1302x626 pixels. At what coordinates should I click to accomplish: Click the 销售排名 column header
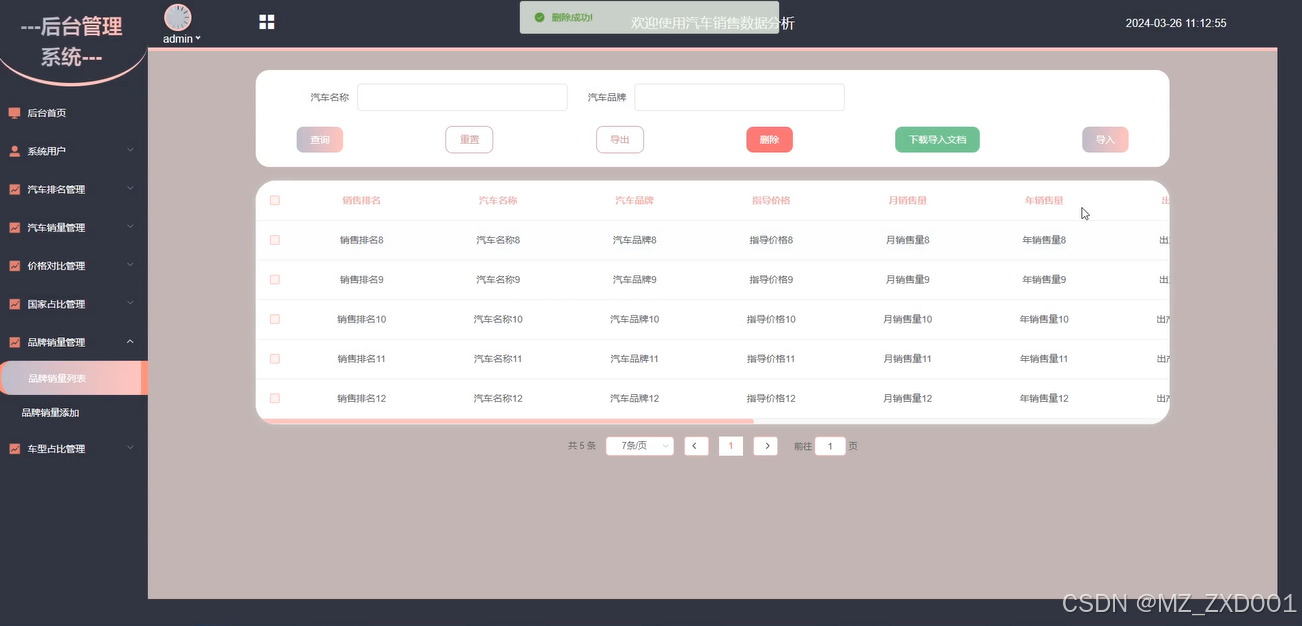click(361, 200)
